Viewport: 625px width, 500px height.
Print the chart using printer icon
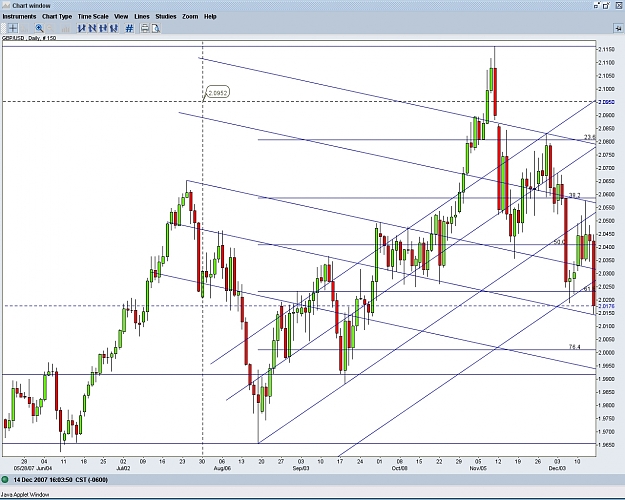click(145, 28)
